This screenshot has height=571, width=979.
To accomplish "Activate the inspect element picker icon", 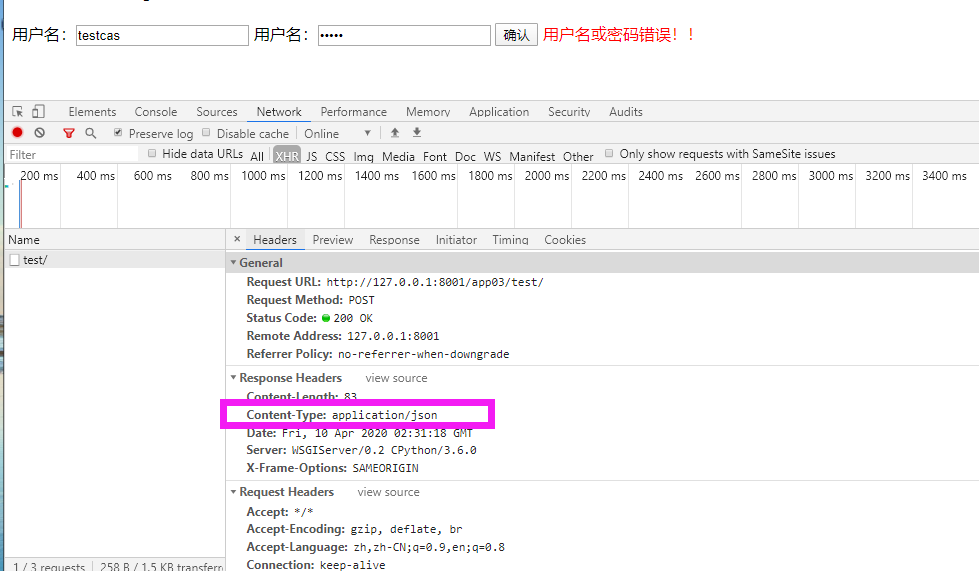I will 17,112.
